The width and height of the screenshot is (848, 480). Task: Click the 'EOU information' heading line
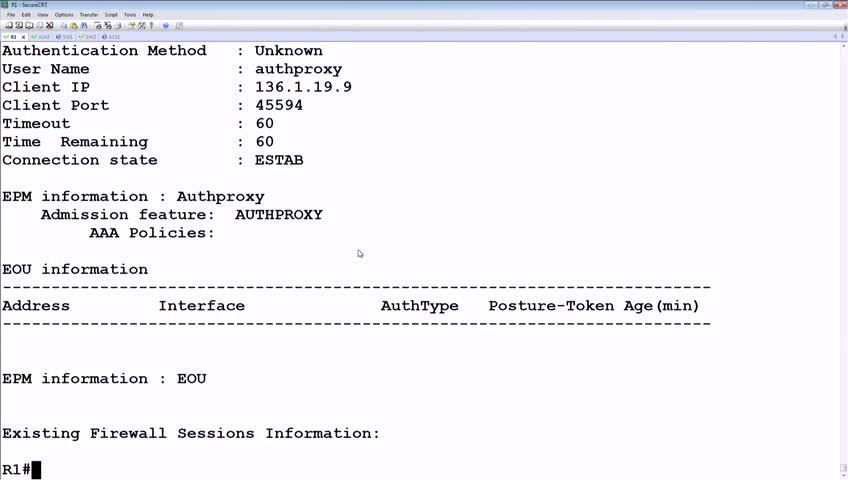[75, 269]
